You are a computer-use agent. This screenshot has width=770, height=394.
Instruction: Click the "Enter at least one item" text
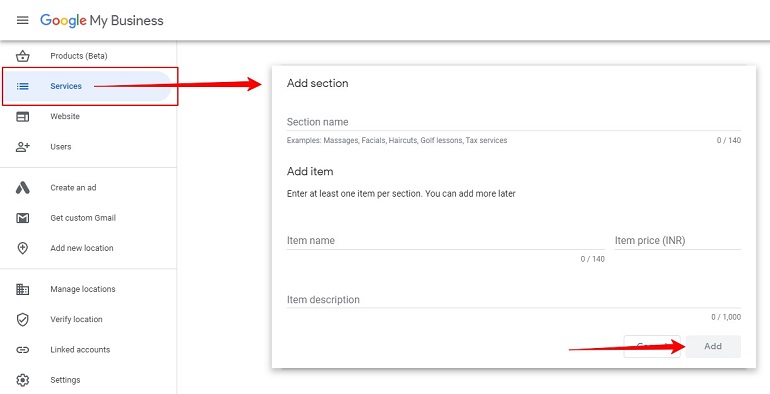point(401,194)
